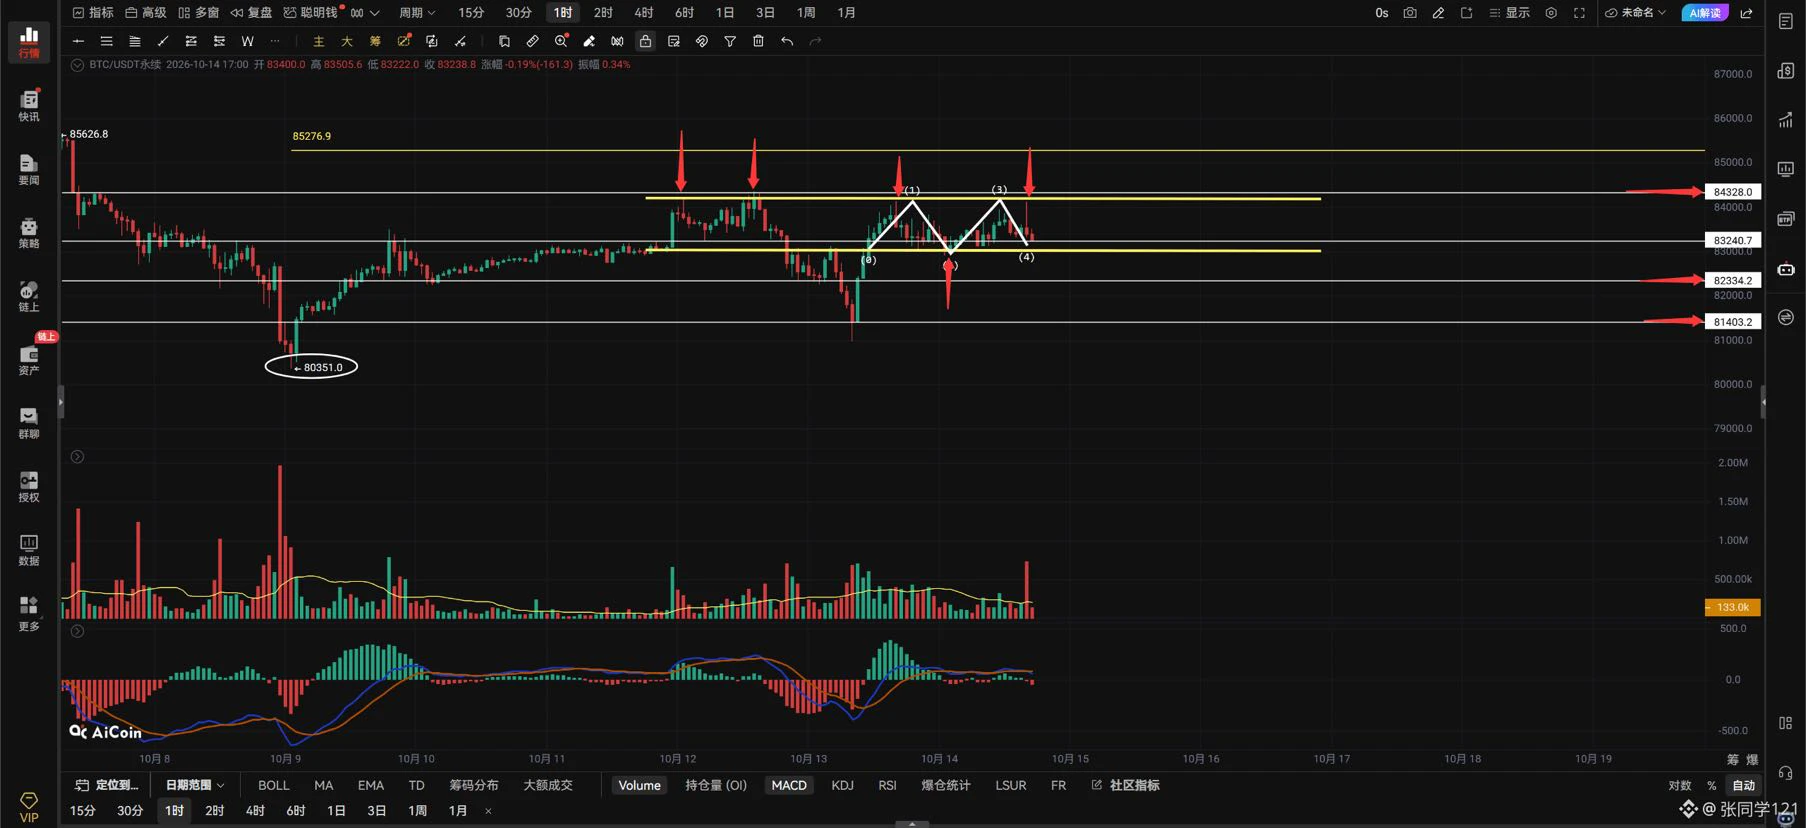The width and height of the screenshot is (1806, 828).
Task: Open the 资产 assets sidebar icon
Action: [29, 360]
